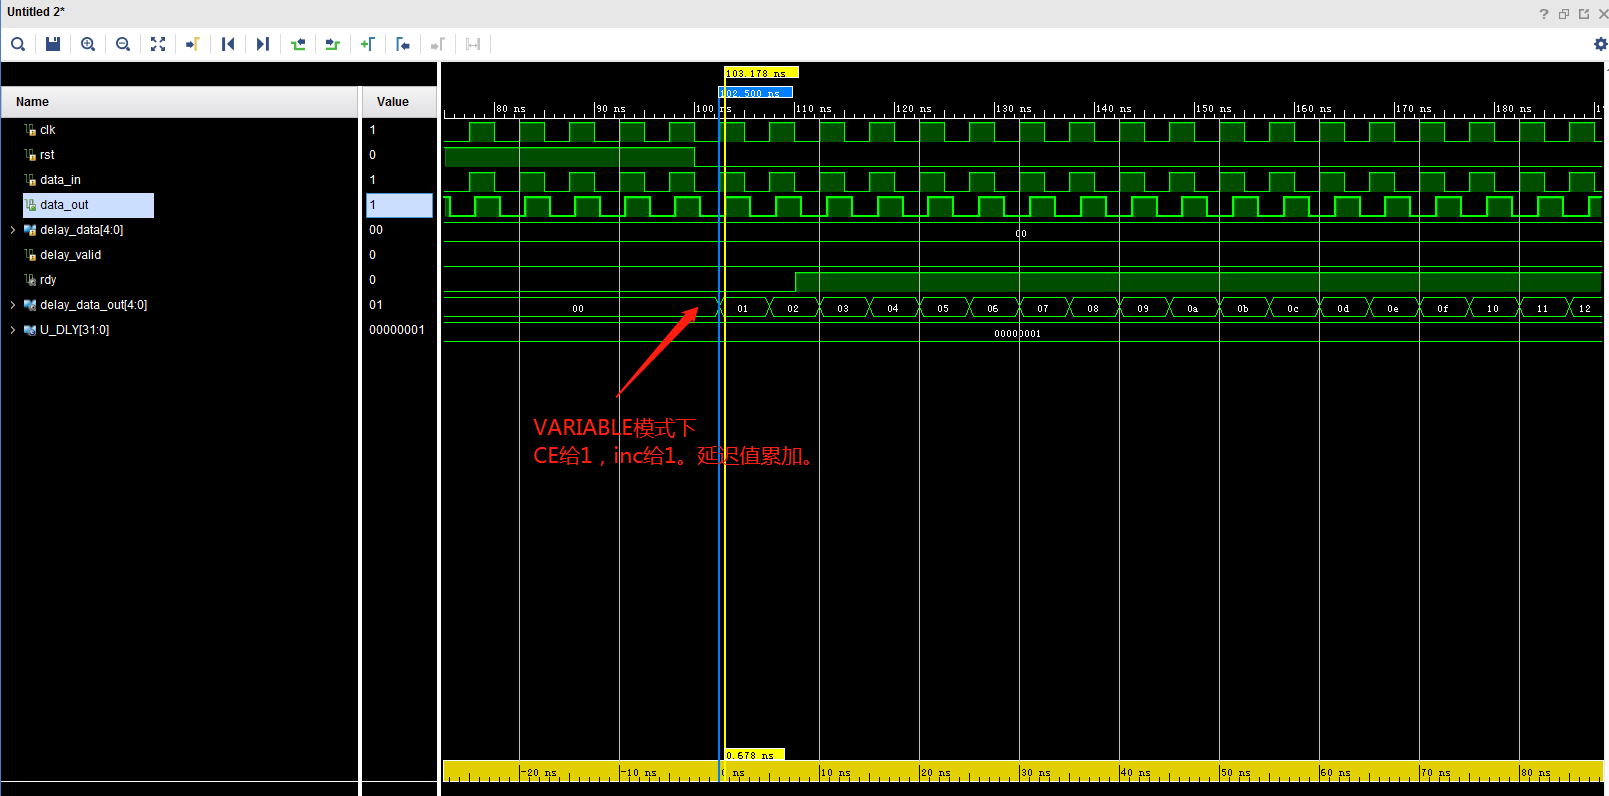1609x796 pixels.
Task: Save the waveform configuration
Action: click(x=53, y=44)
